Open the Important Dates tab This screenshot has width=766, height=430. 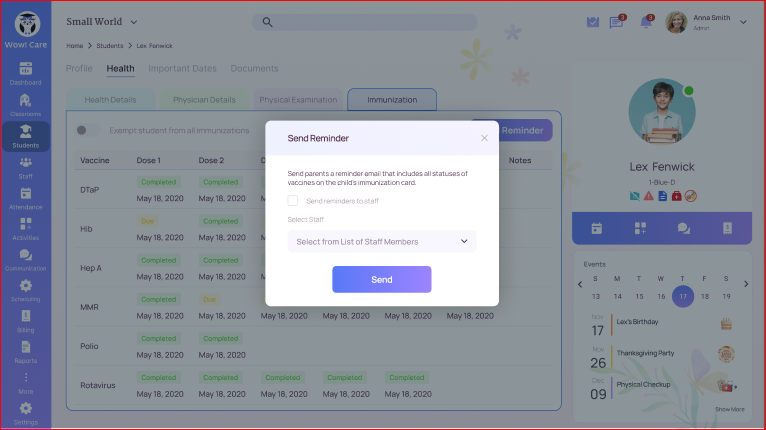tap(182, 68)
